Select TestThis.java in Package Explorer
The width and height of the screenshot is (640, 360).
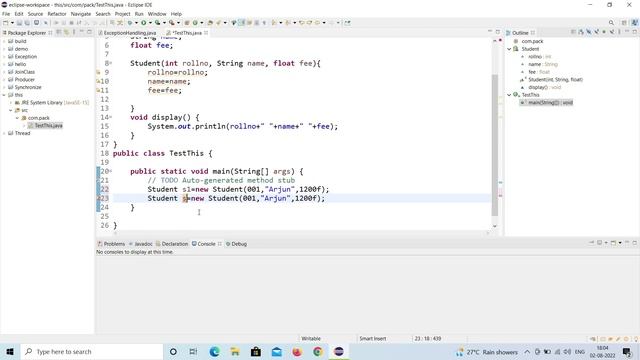pos(49,125)
